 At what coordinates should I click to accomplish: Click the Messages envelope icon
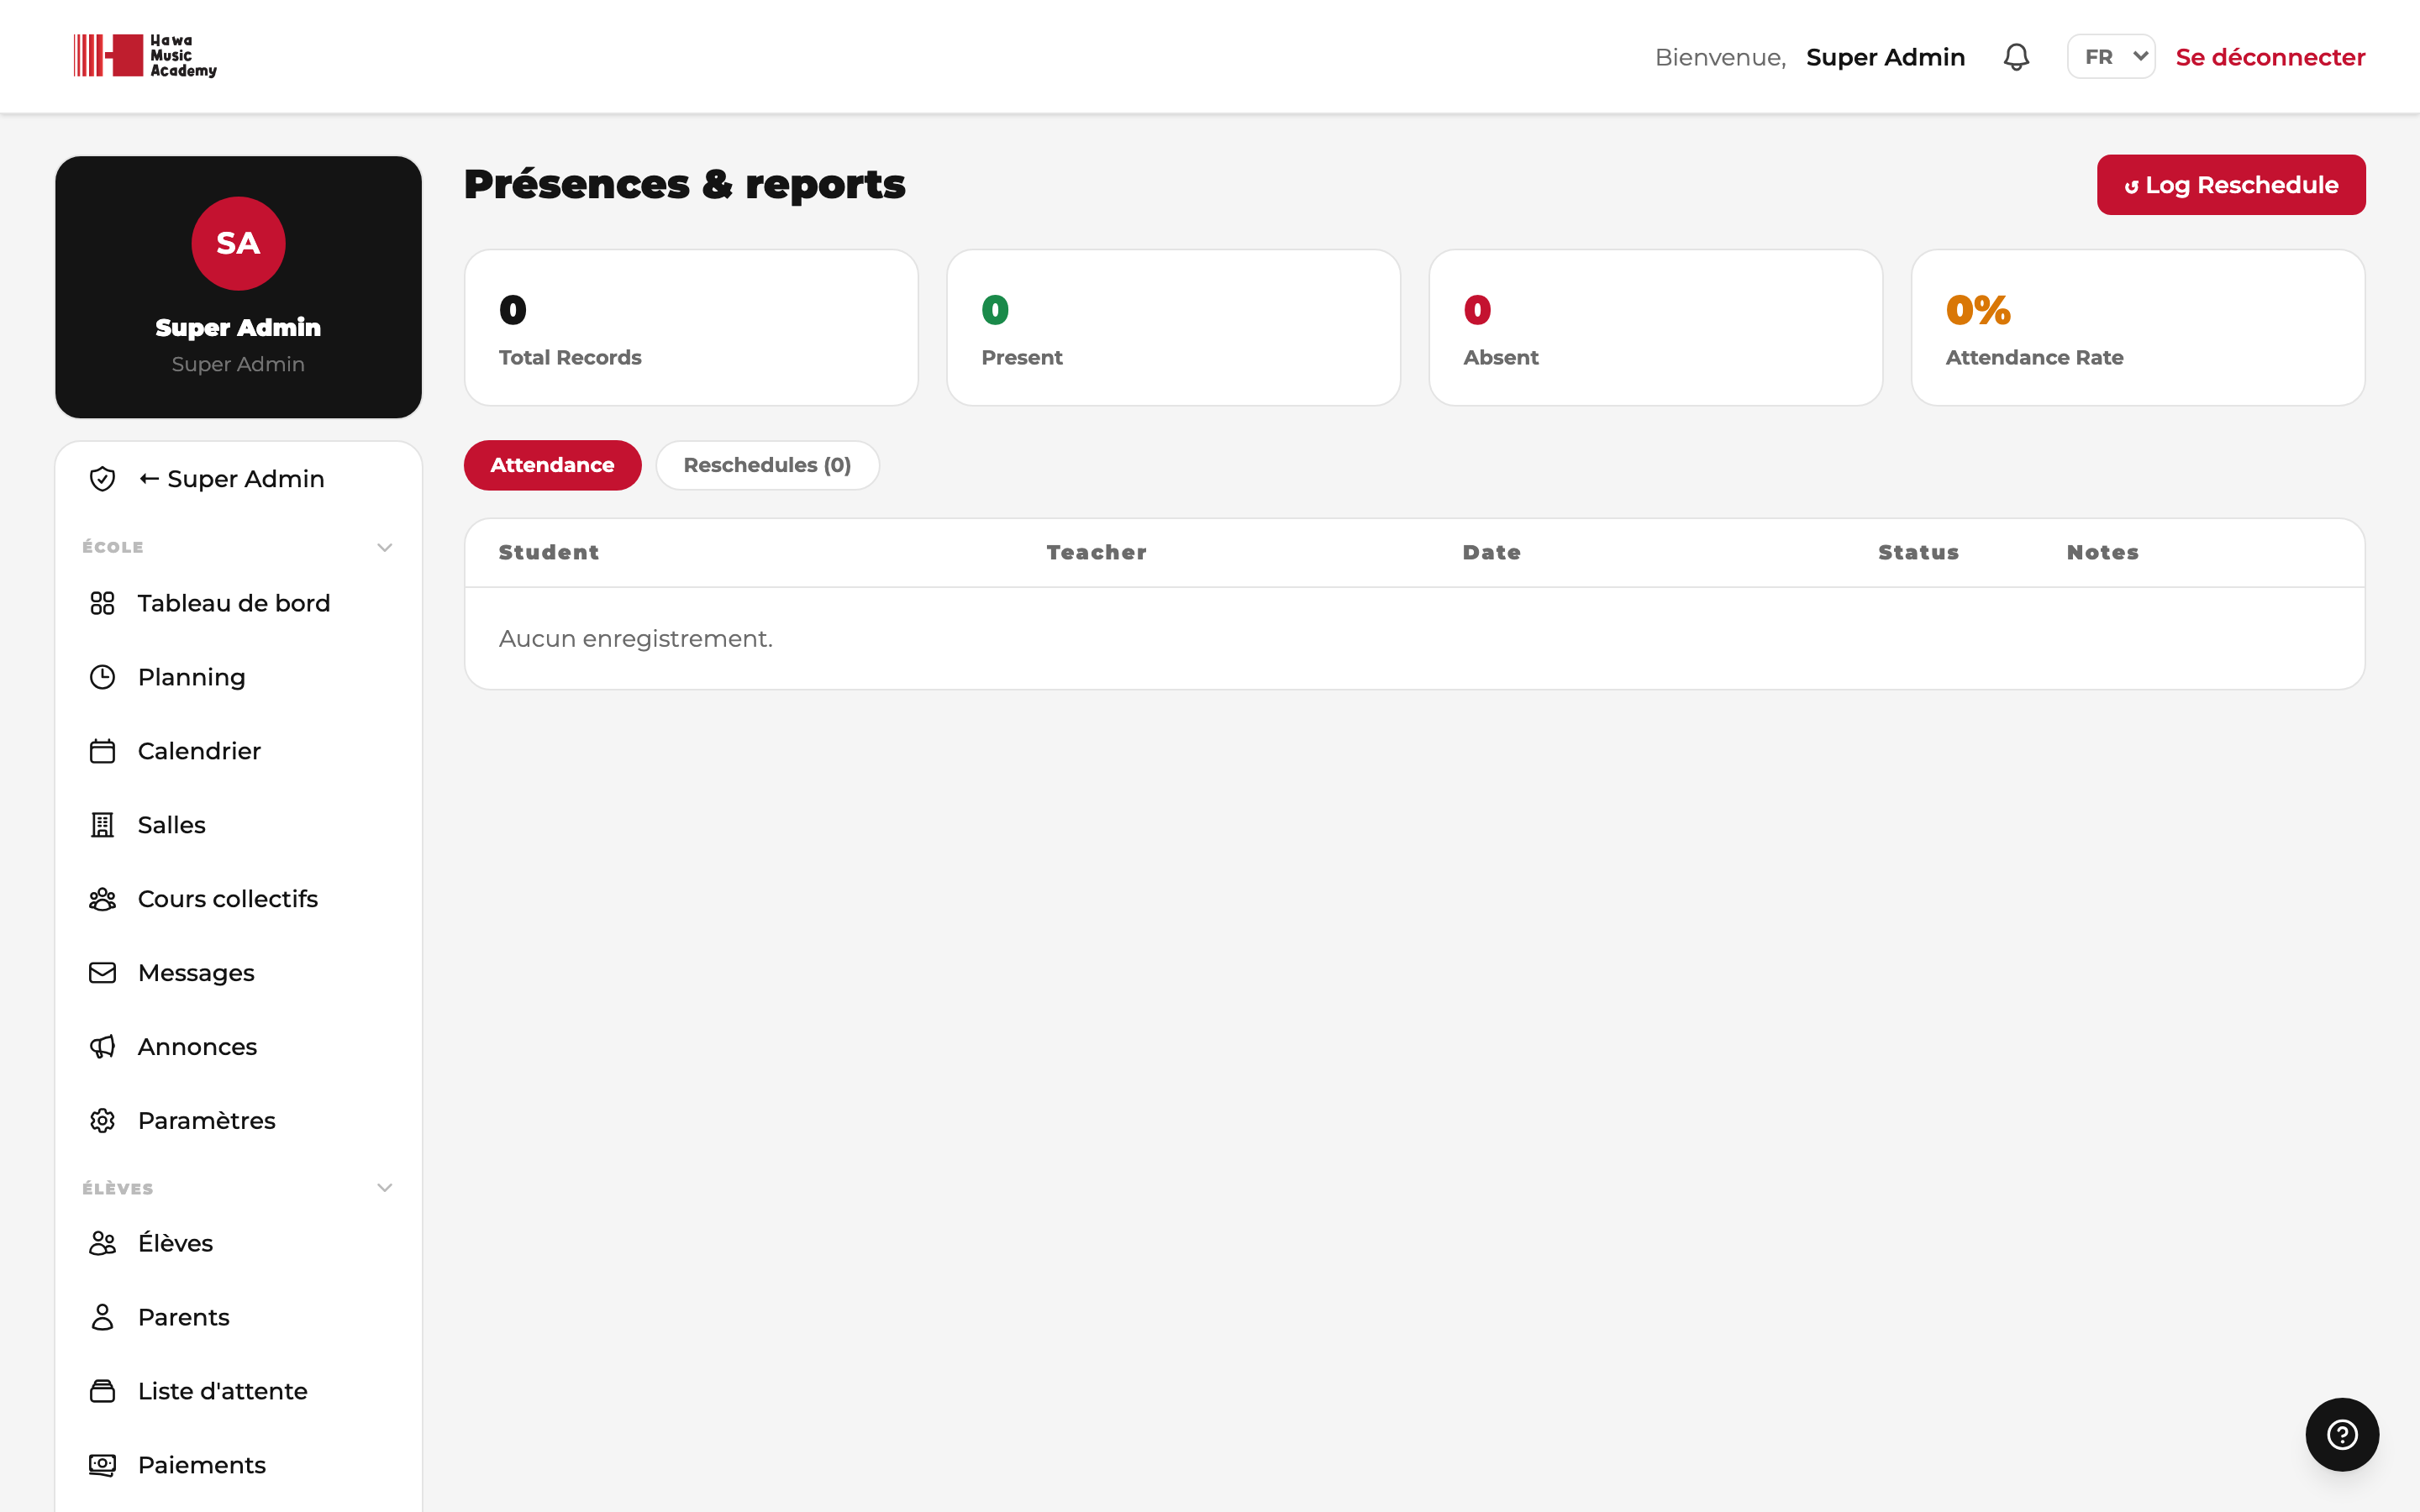102,973
